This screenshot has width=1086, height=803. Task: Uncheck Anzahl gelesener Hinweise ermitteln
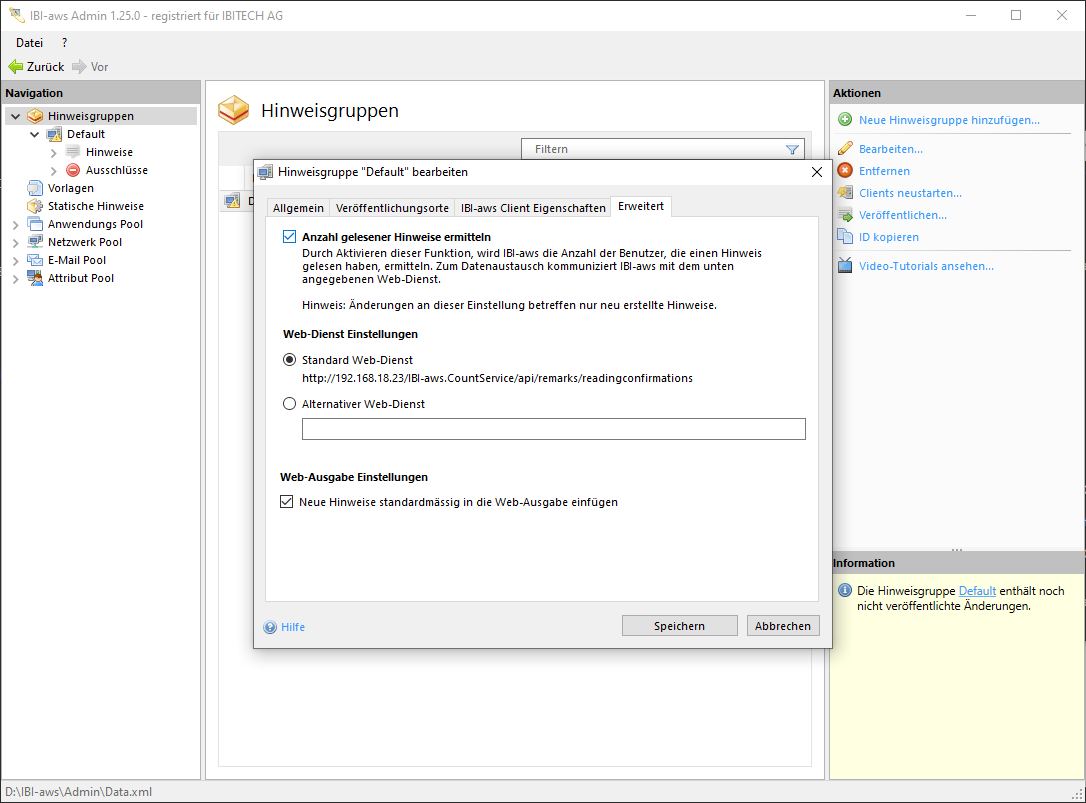[290, 237]
